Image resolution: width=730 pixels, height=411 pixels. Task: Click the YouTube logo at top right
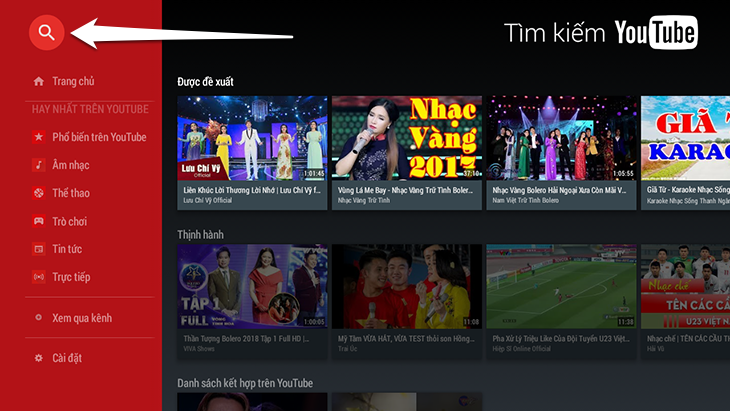(655, 33)
